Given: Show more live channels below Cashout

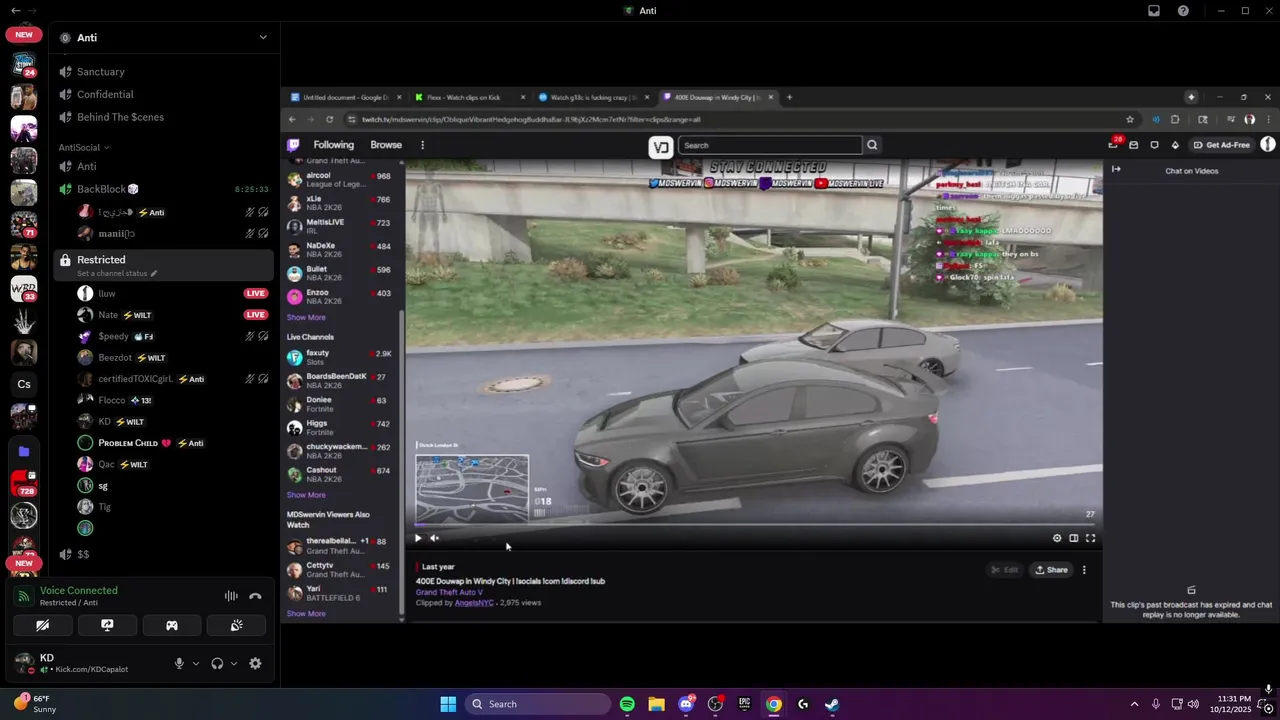Looking at the screenshot, I should coord(306,495).
